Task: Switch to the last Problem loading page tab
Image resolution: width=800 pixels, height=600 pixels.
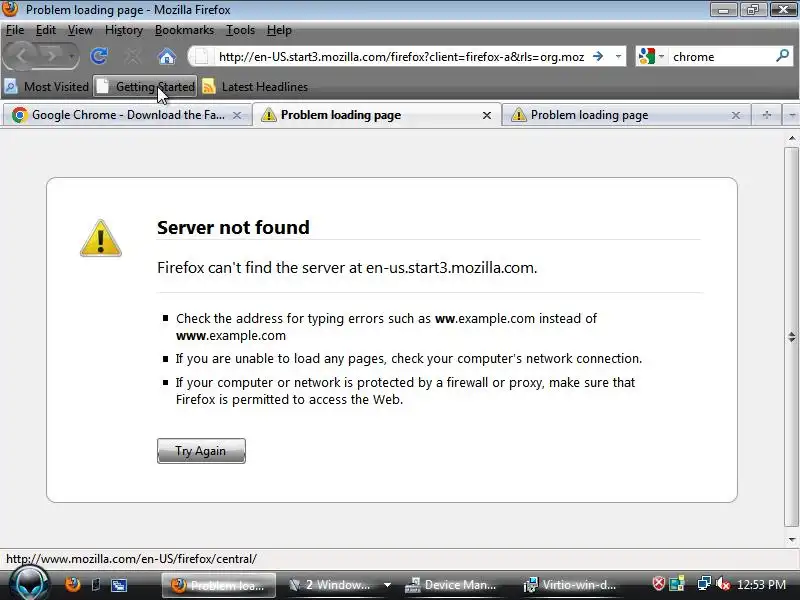Action: click(626, 115)
